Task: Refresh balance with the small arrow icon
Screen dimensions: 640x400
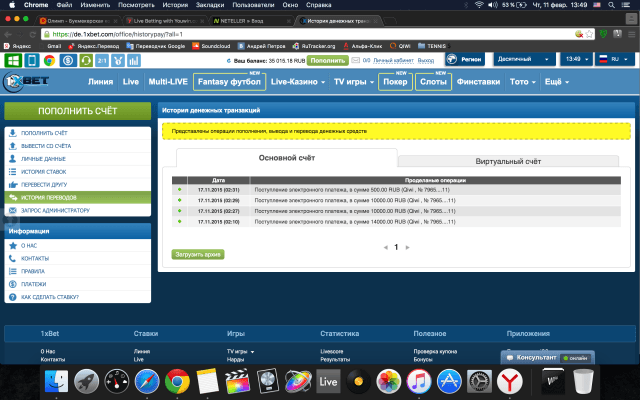Action: coord(229,61)
